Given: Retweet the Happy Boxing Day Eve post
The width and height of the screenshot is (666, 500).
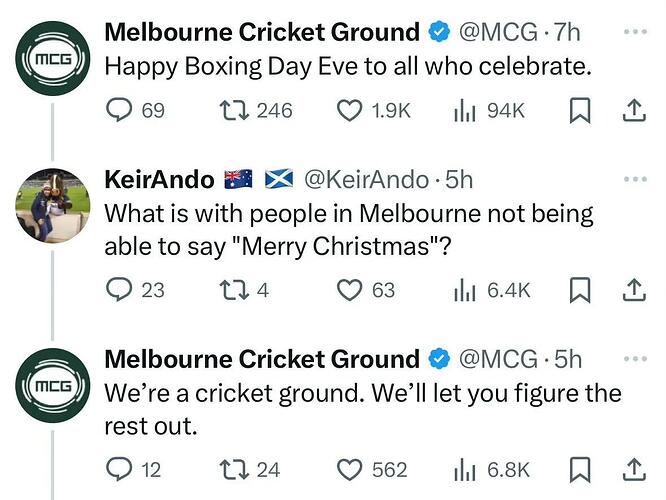Looking at the screenshot, I should pos(255,110).
